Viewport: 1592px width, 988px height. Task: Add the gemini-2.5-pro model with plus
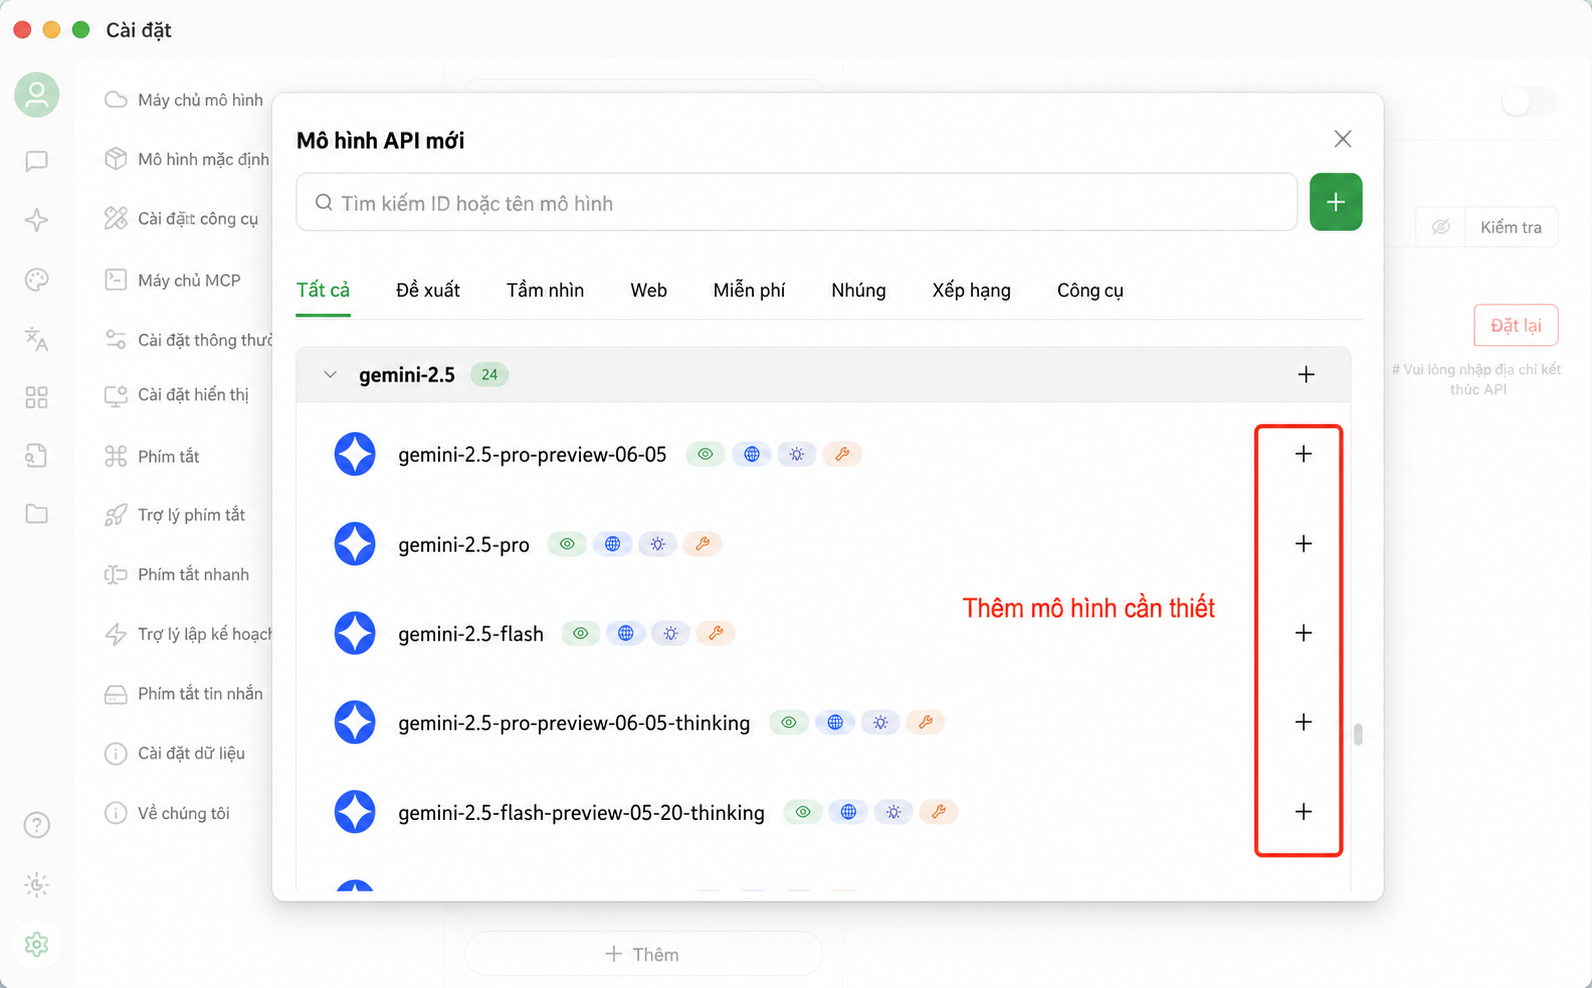point(1303,544)
